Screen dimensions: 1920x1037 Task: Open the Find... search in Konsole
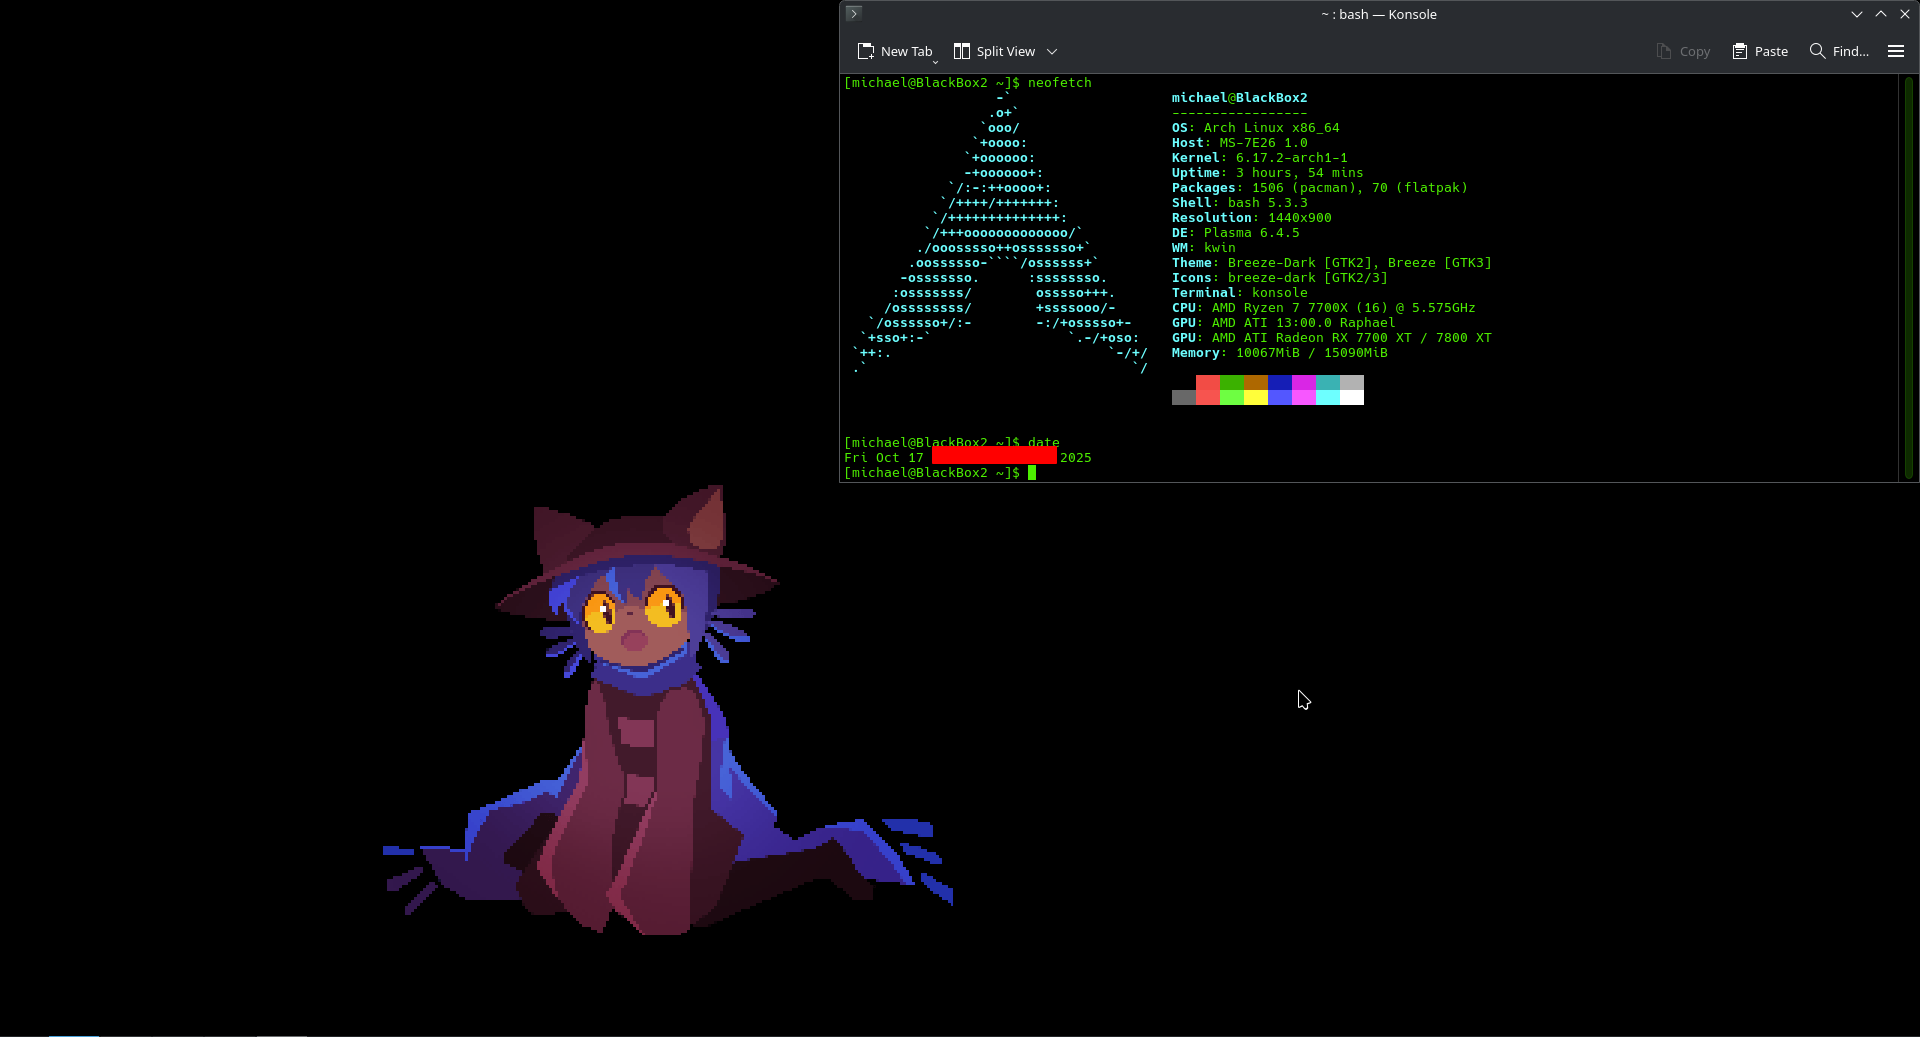[1839, 51]
